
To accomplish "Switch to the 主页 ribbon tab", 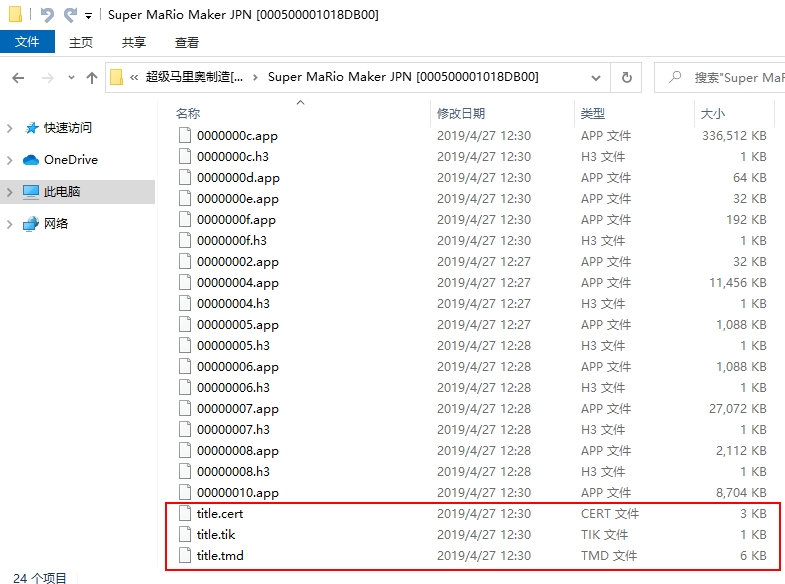I will tap(81, 43).
